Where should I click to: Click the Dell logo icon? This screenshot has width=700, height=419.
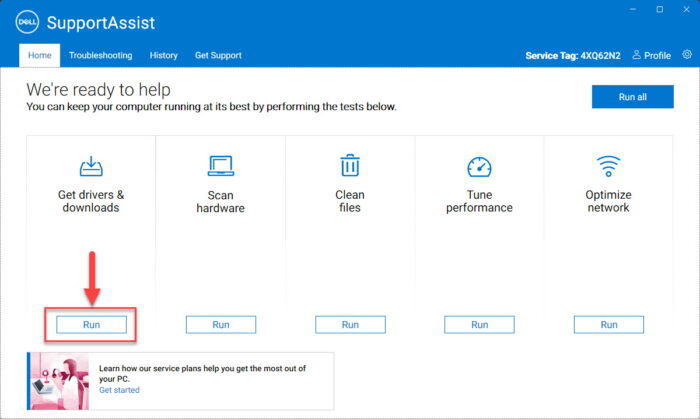27,22
